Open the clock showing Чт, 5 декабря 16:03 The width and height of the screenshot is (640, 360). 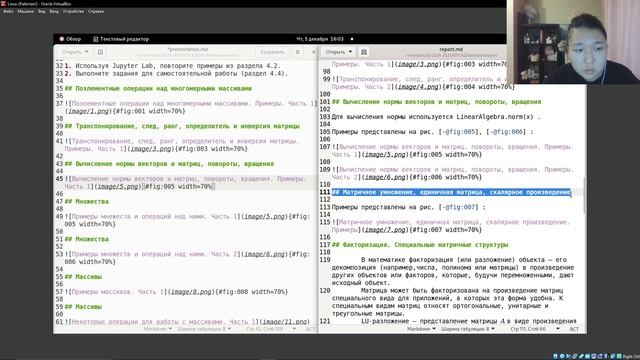(x=320, y=39)
